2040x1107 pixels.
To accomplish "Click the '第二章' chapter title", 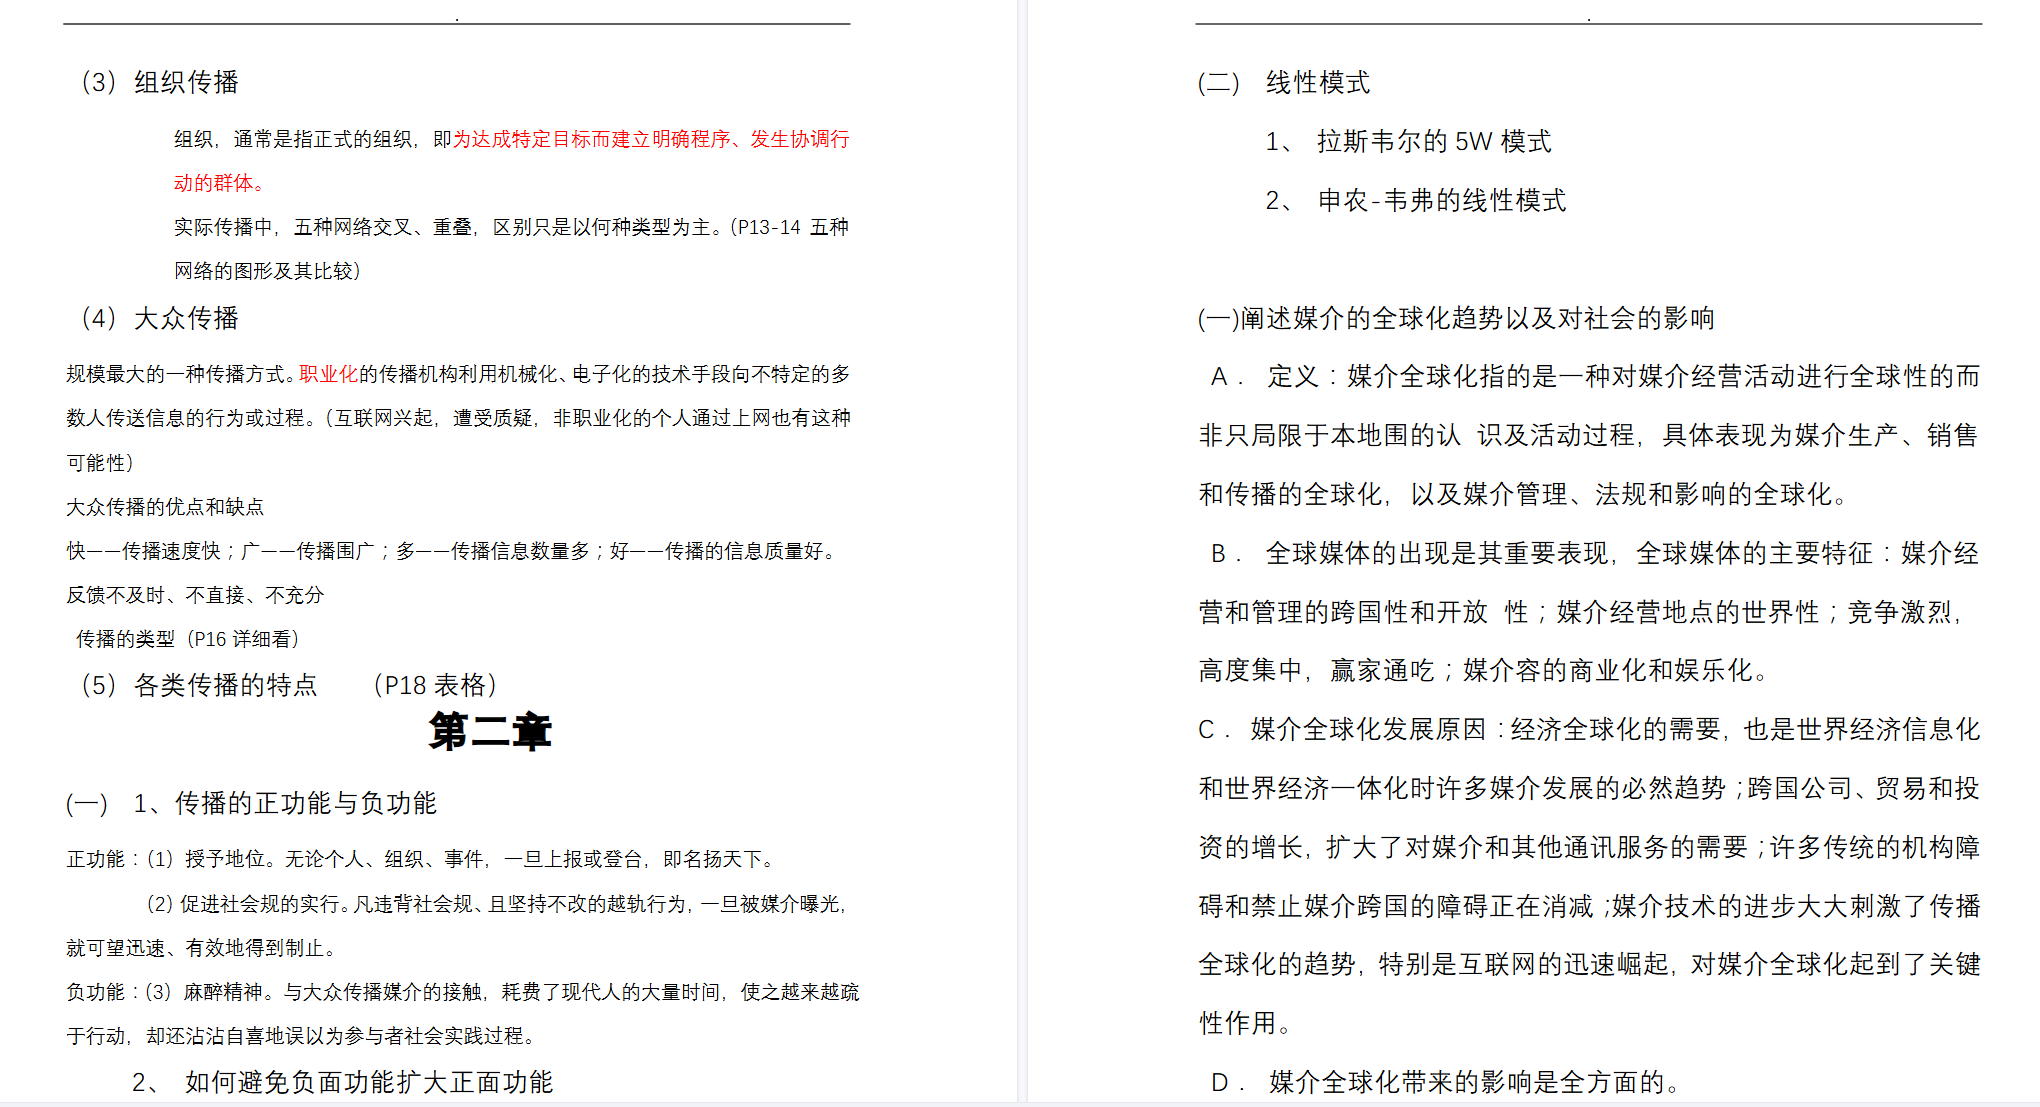I will point(489,732).
